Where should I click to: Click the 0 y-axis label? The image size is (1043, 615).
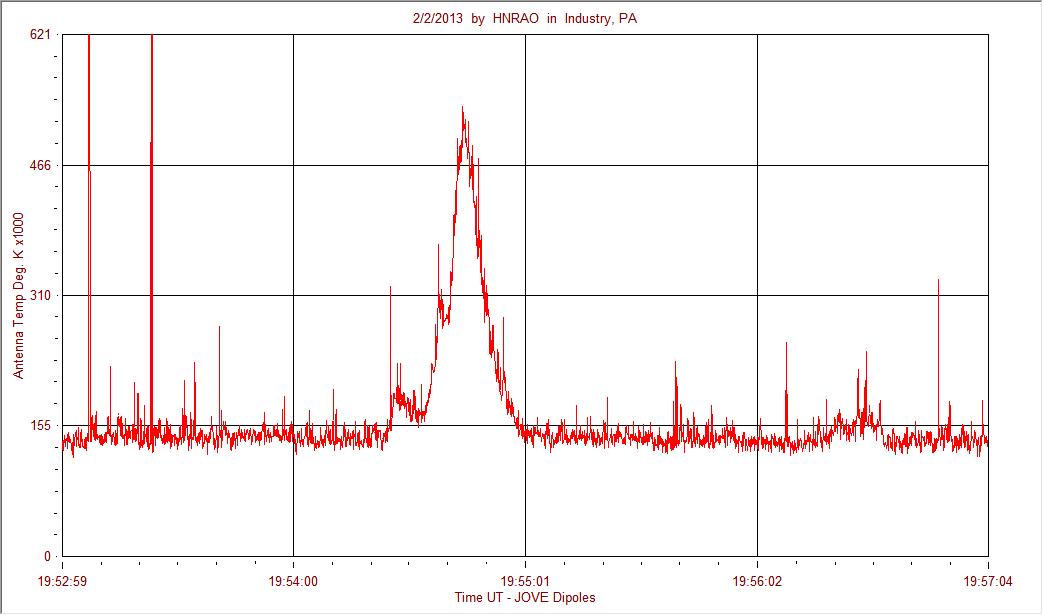[x=47, y=556]
